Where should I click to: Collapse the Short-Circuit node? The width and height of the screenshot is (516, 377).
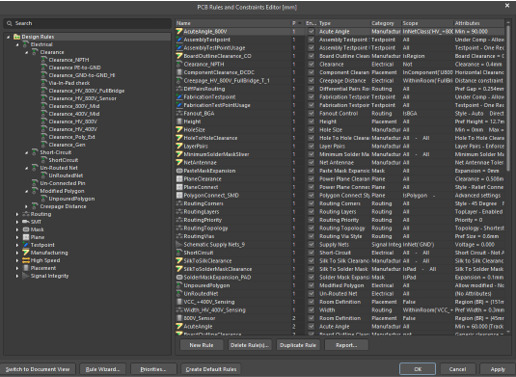click(x=27, y=153)
